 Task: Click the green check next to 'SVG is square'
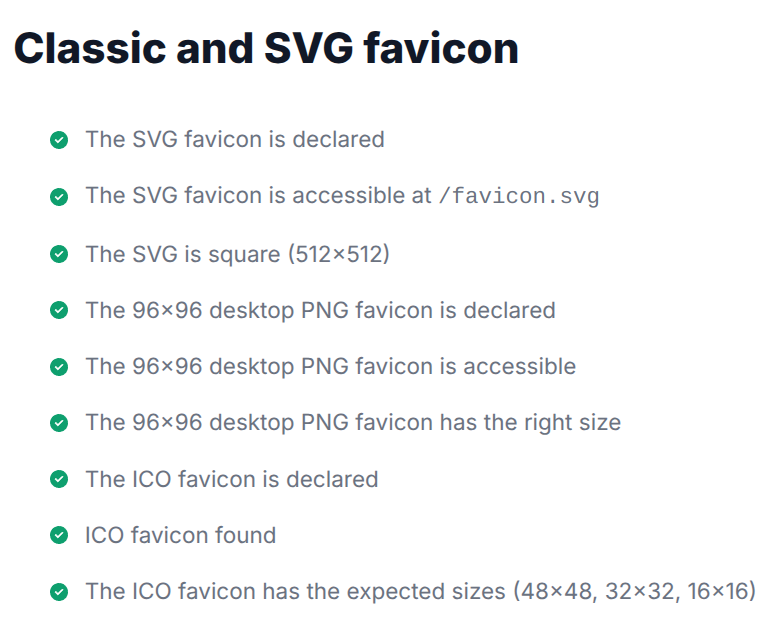click(59, 254)
